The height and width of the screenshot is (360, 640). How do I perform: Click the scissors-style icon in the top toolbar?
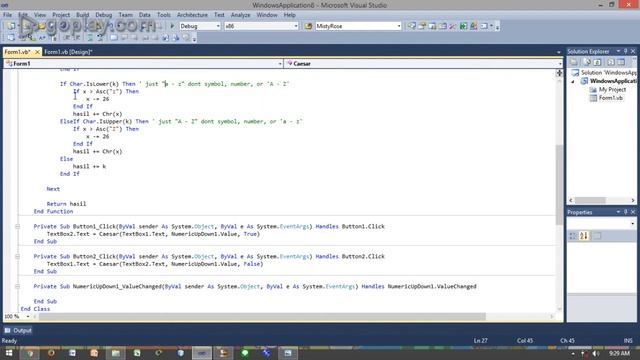(453, 26)
